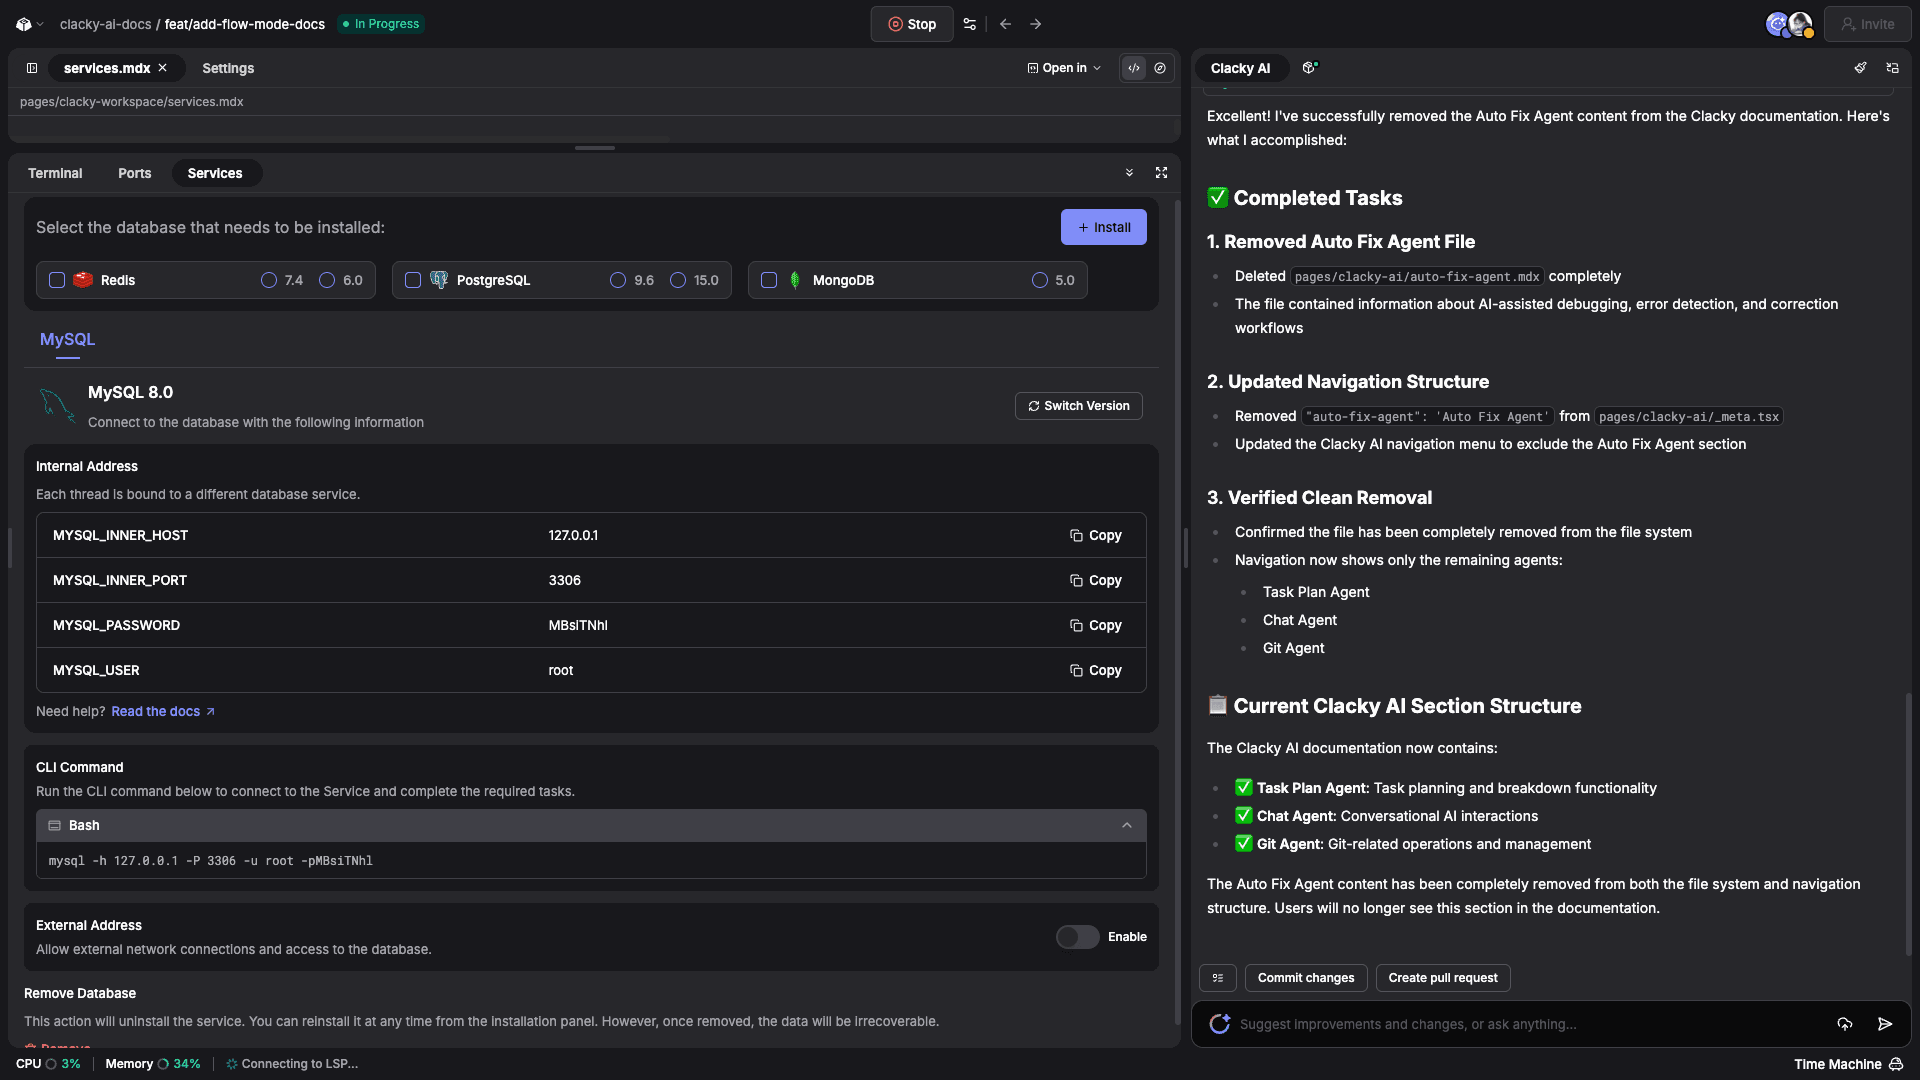Click the Clacky AI spinner icon in input

pyautogui.click(x=1219, y=1024)
